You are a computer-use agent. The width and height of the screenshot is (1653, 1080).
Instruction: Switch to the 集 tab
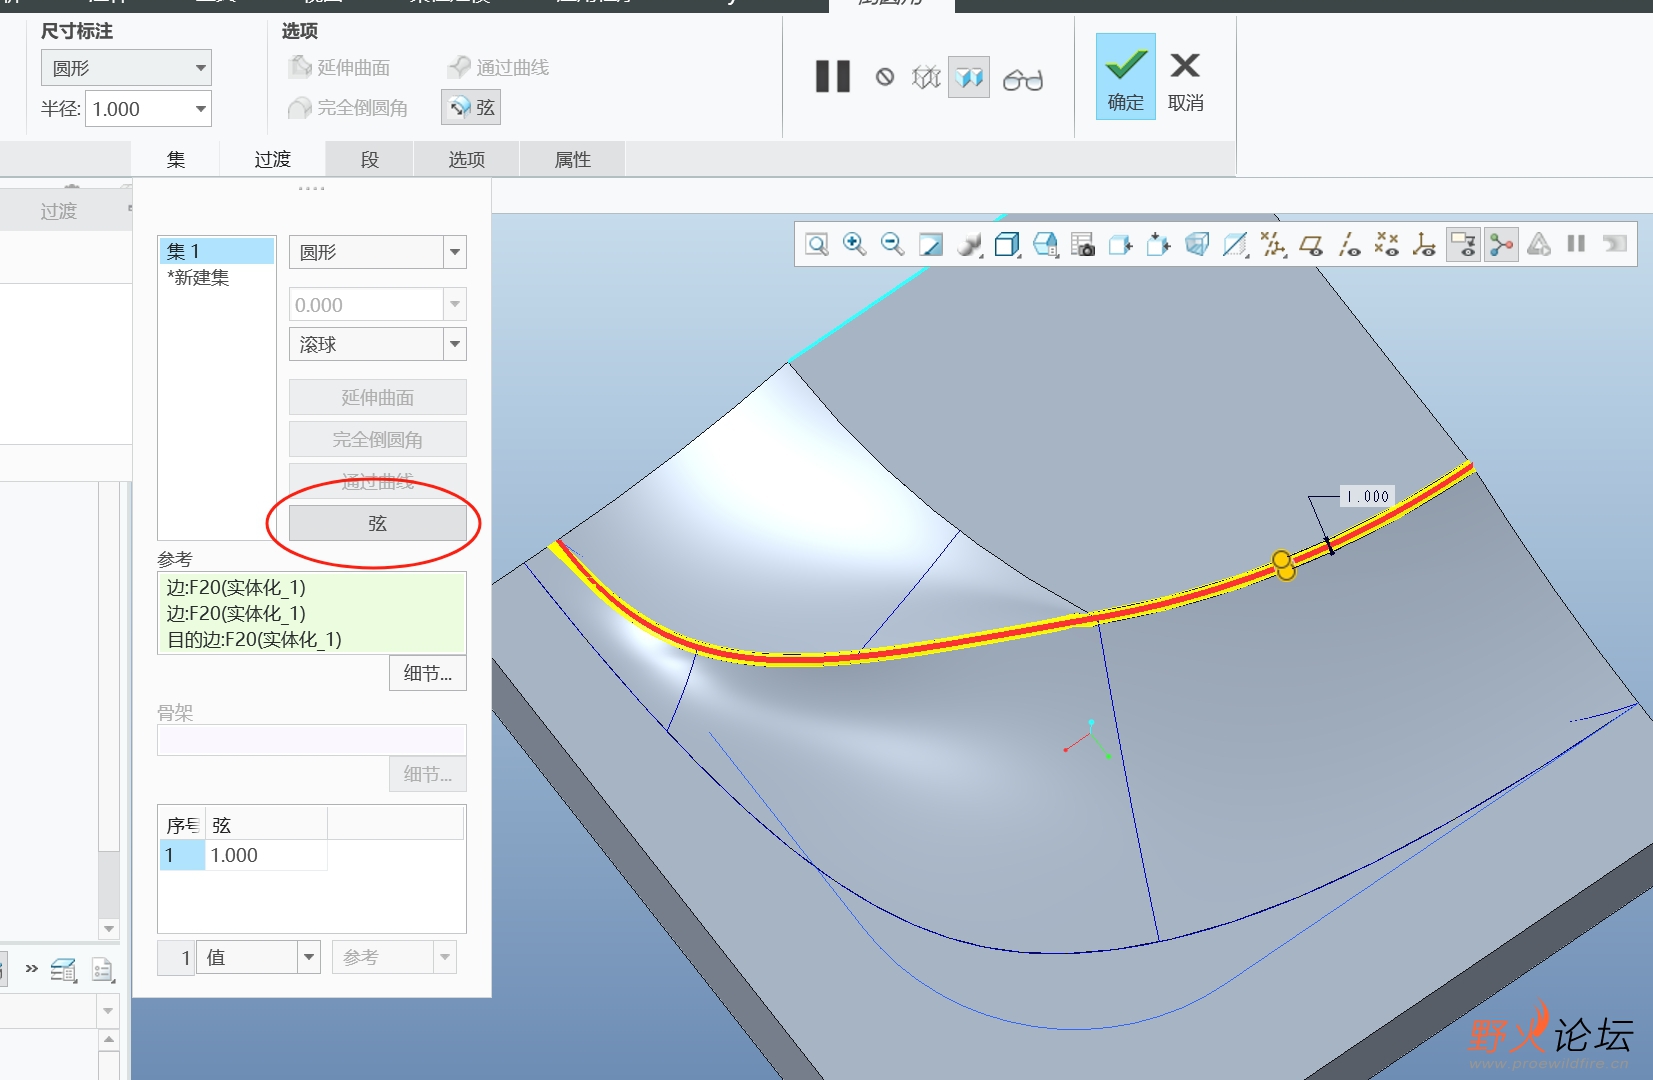tap(176, 159)
